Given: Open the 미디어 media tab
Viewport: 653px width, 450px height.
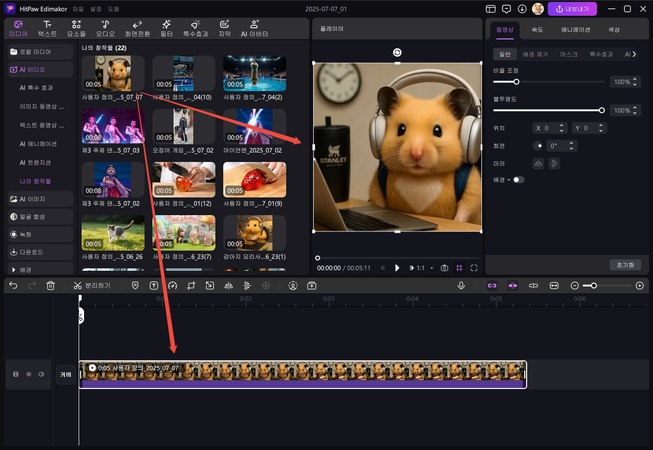Looking at the screenshot, I should click(18, 29).
